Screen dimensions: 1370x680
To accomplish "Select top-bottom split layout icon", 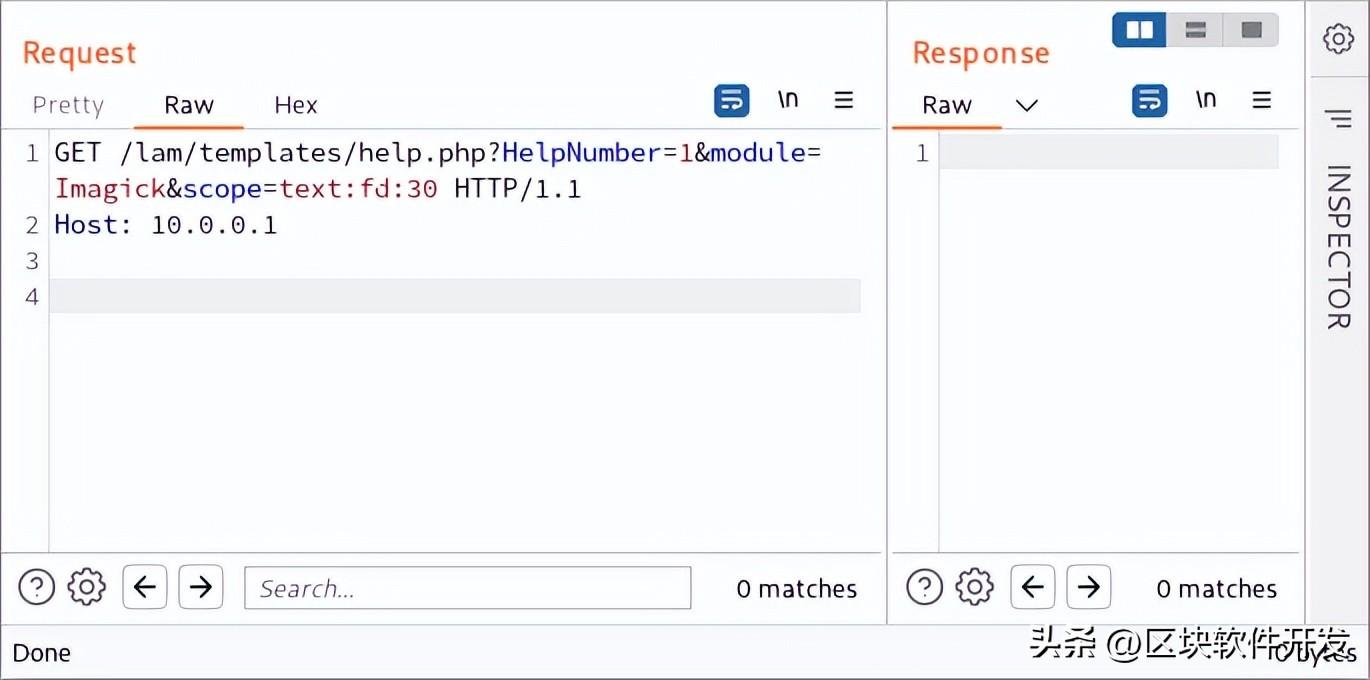I will (x=1195, y=30).
